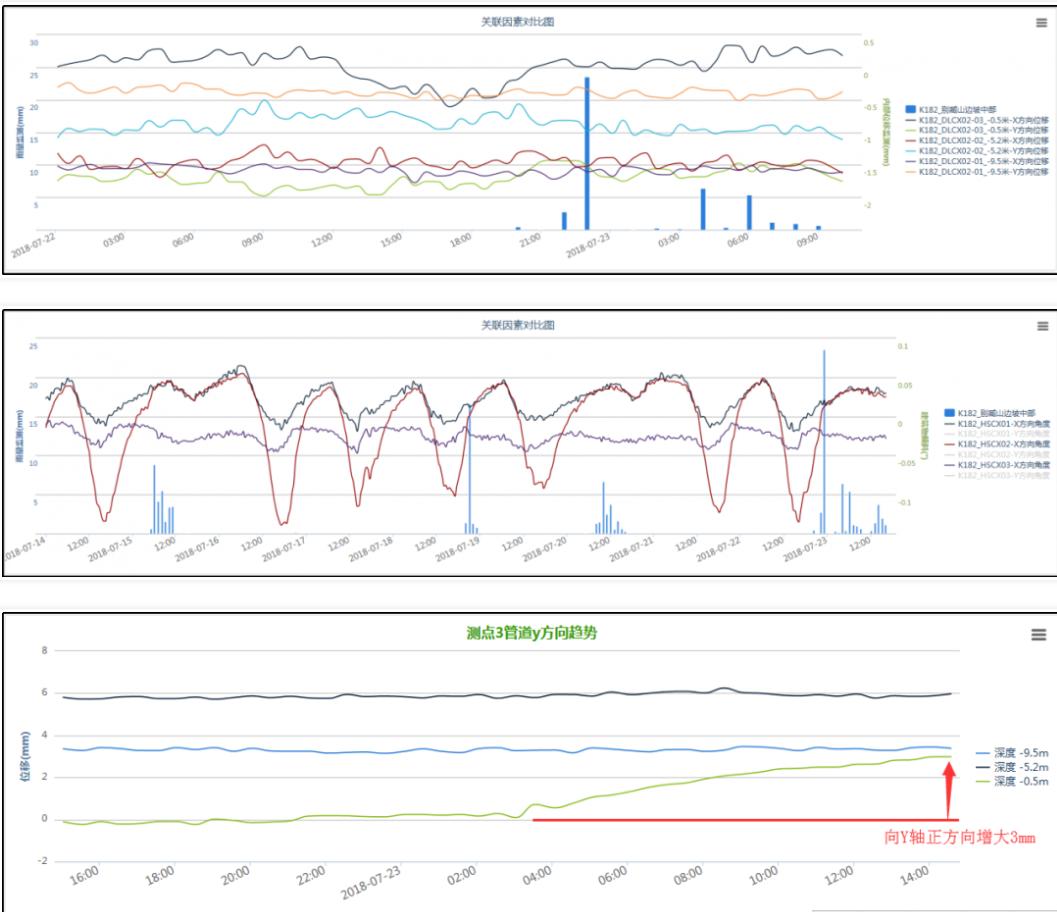This screenshot has height=912, width=1057.
Task: Toggle K182 blue rainfall series in middle chart legend
Action: (x=990, y=413)
